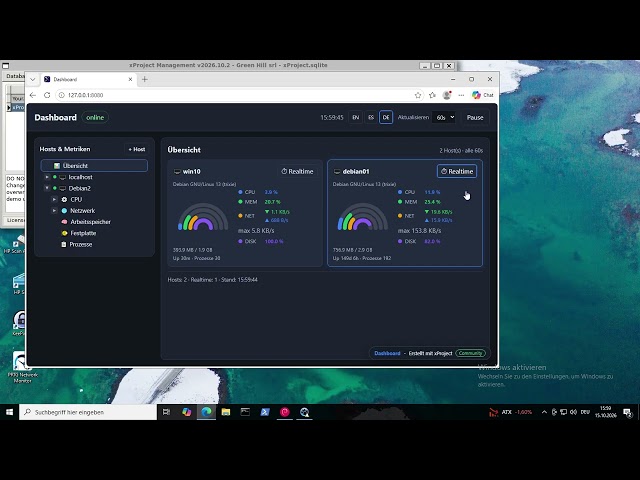
Task: Add this page to favorites star
Action: point(418,95)
